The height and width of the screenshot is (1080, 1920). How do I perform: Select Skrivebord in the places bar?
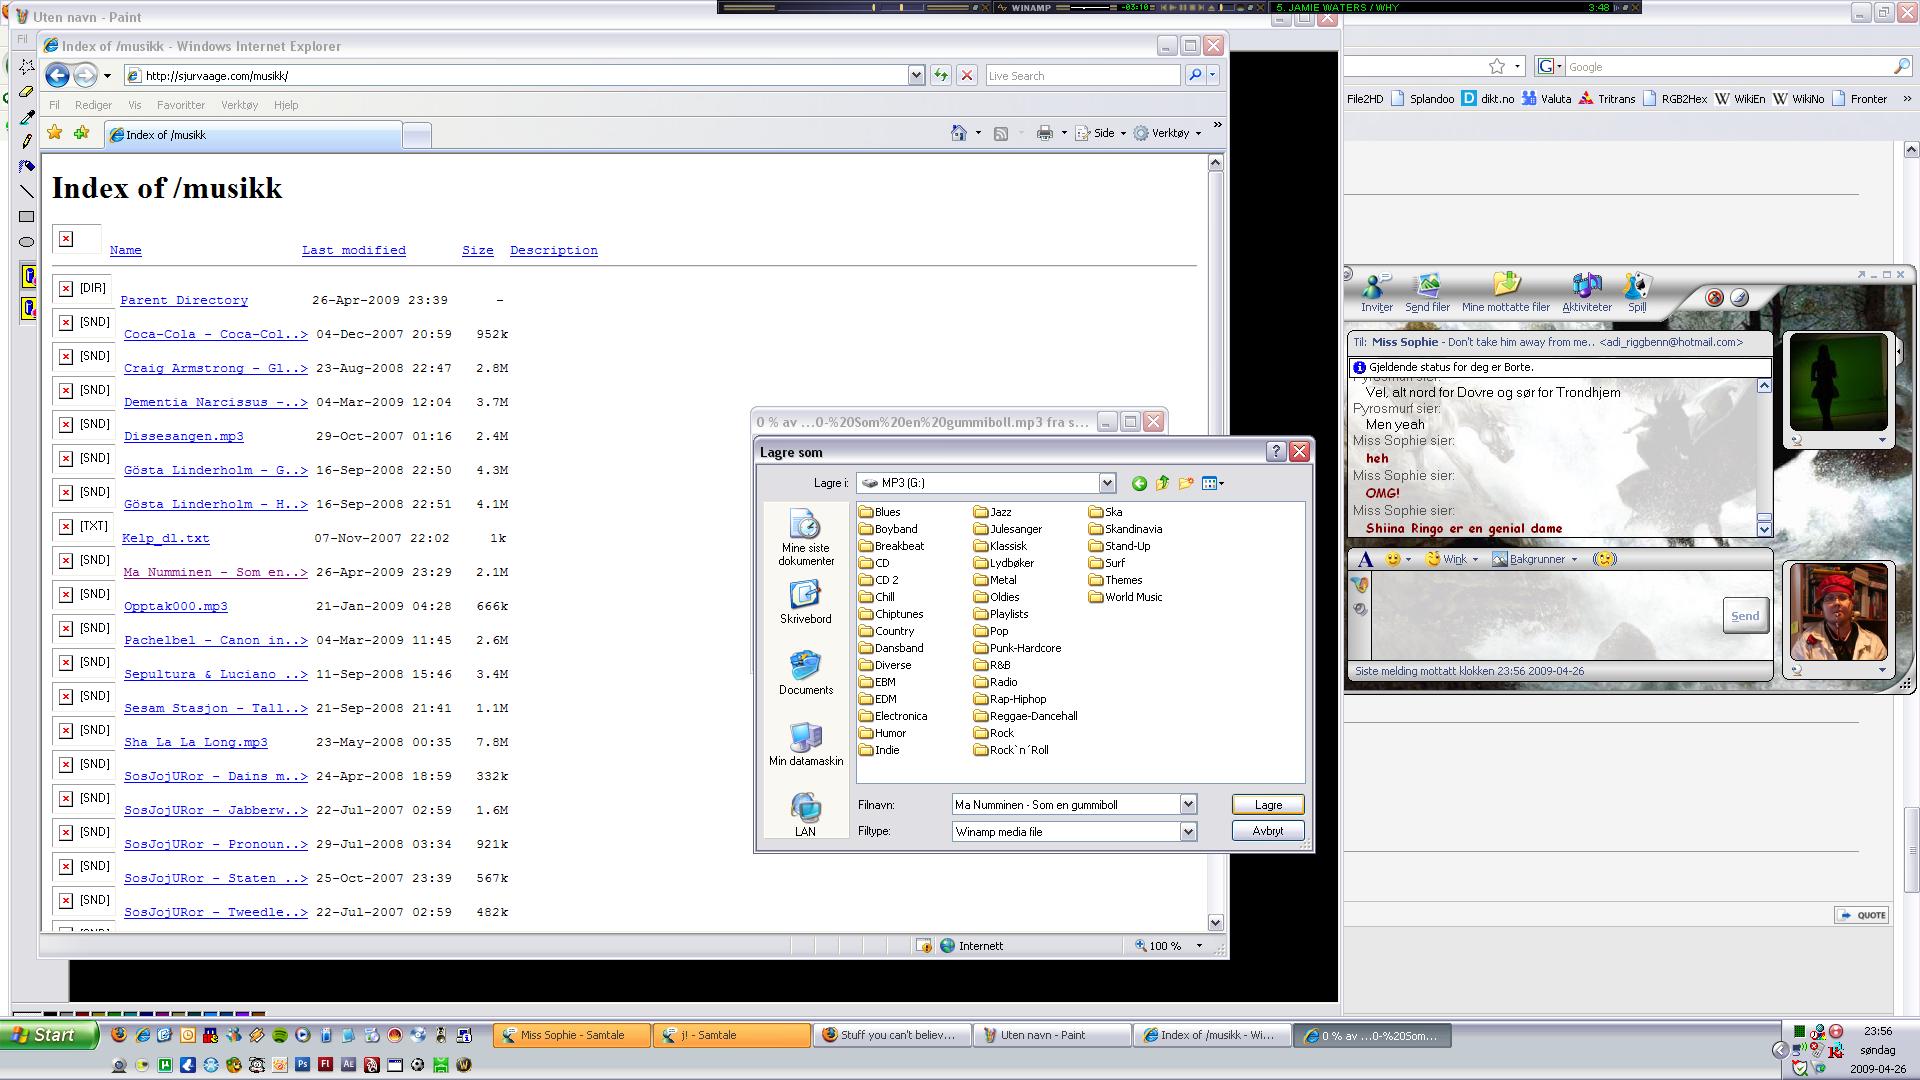click(x=806, y=601)
